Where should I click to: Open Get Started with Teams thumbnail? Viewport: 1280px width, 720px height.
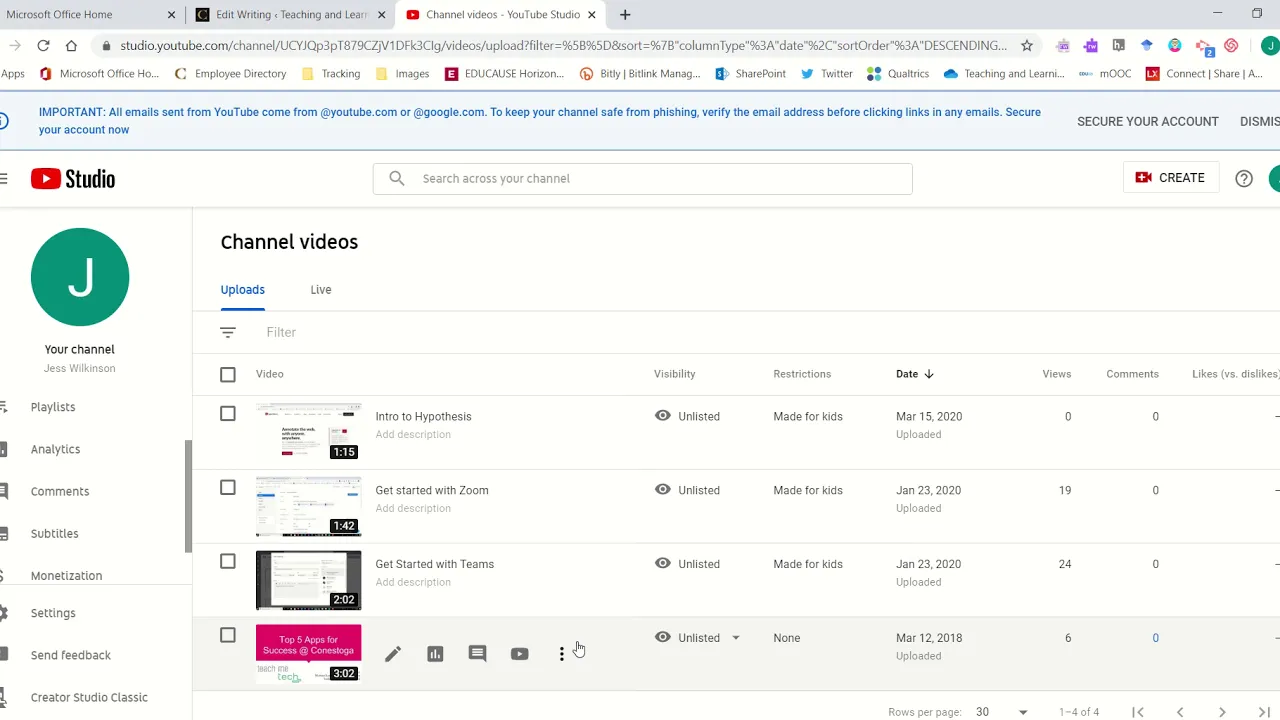tap(308, 580)
